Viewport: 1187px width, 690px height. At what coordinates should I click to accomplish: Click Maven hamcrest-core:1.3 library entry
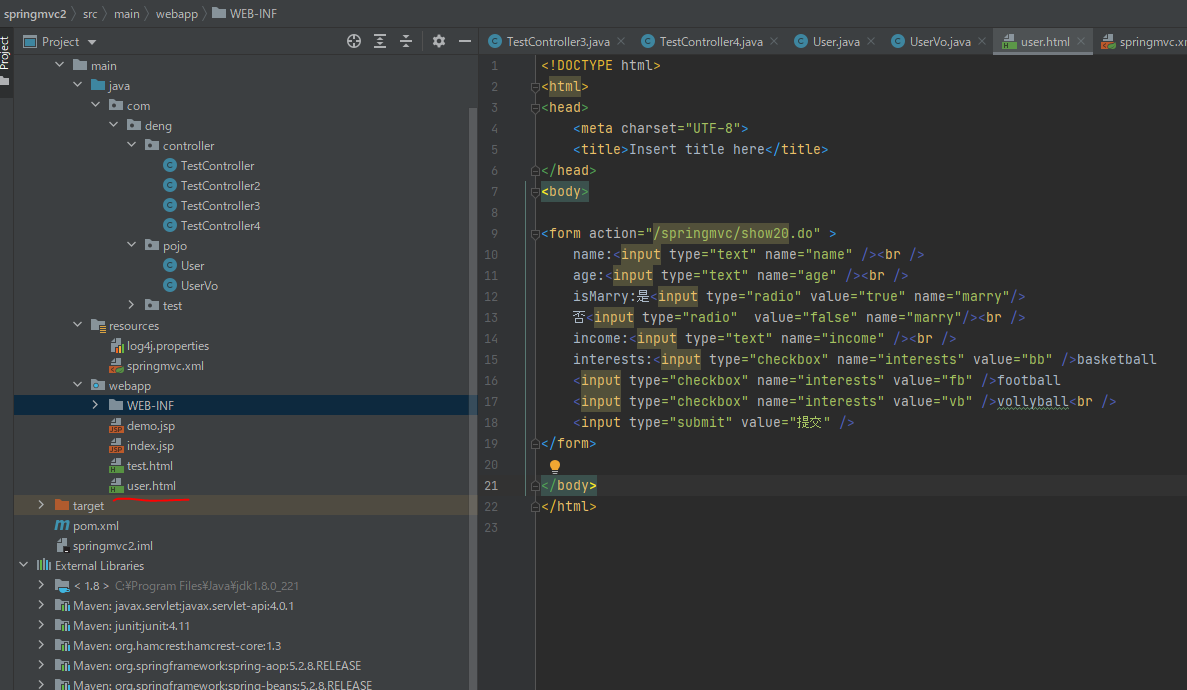click(x=177, y=645)
